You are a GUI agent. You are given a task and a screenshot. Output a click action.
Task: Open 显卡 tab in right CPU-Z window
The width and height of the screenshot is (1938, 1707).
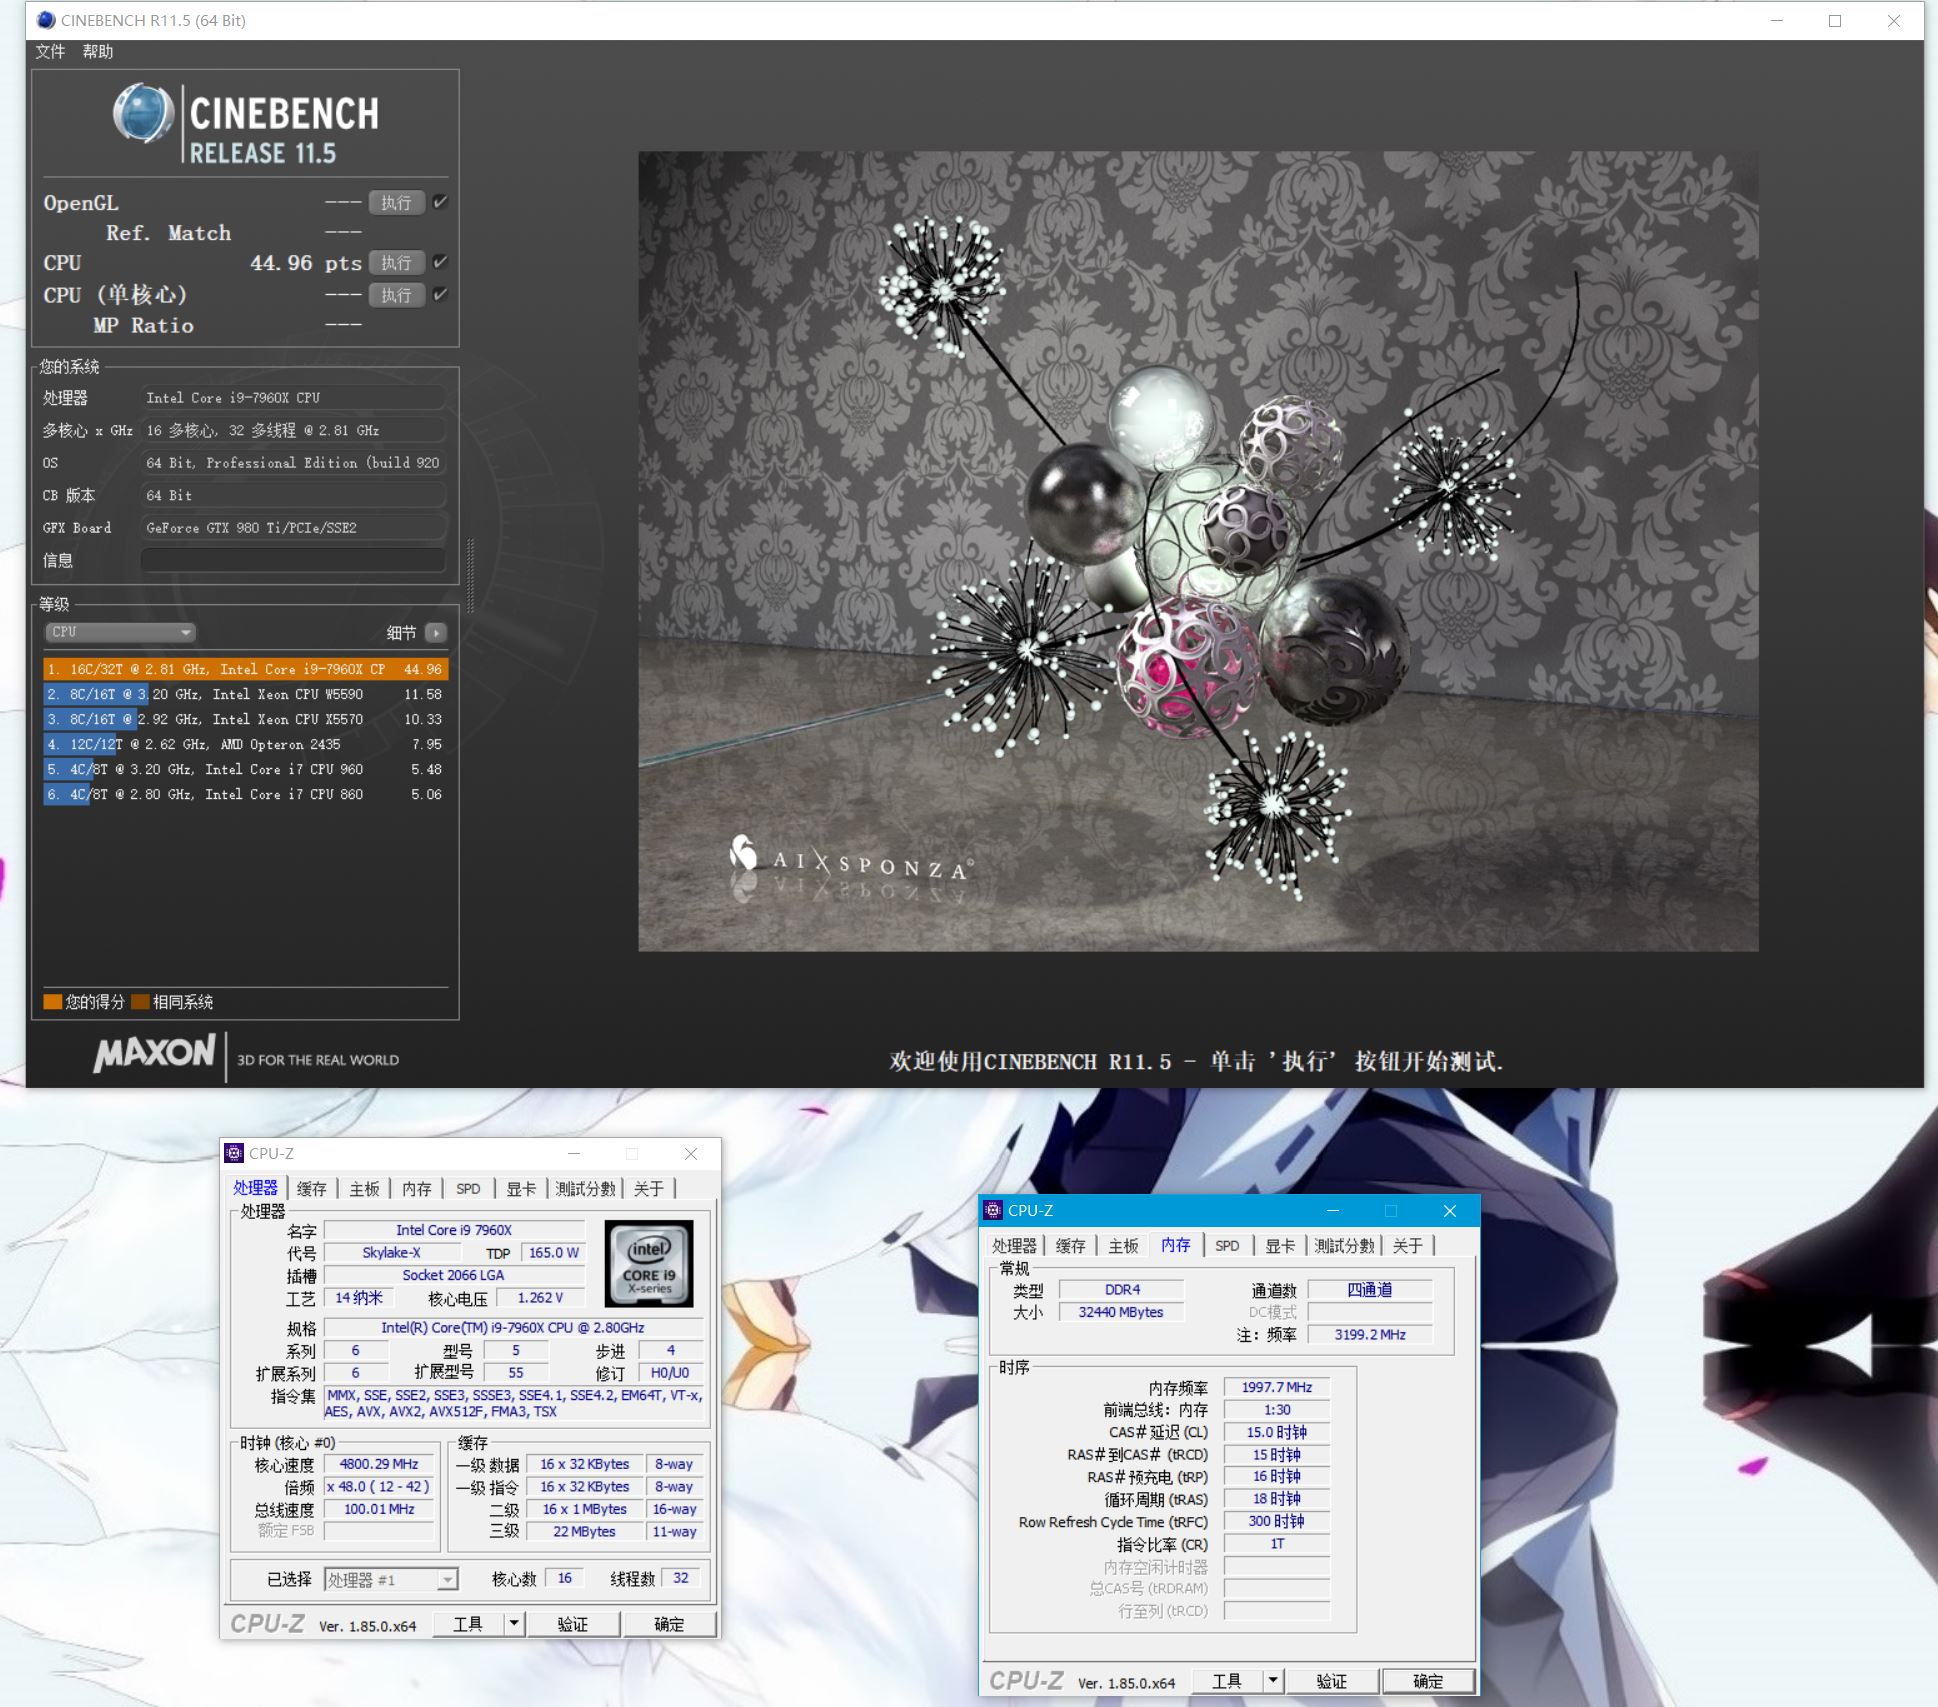pyautogui.click(x=1280, y=1245)
